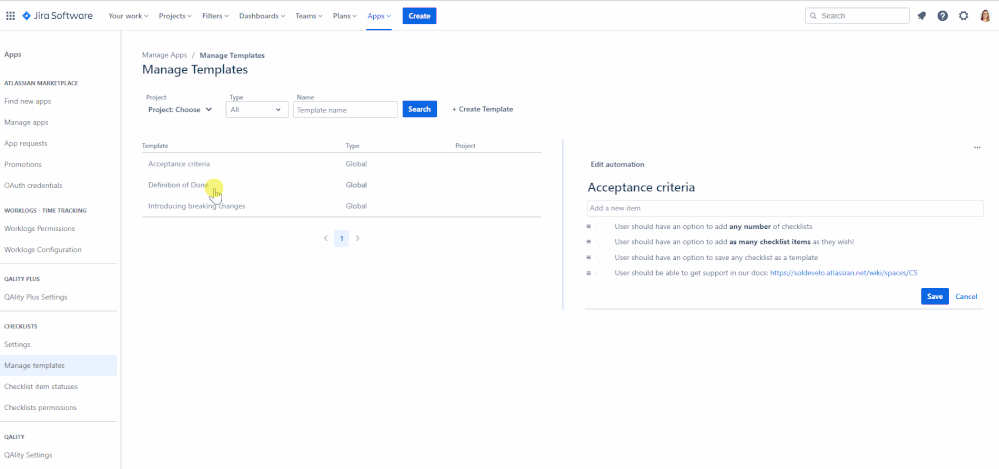Cancel editing the template

click(x=967, y=296)
